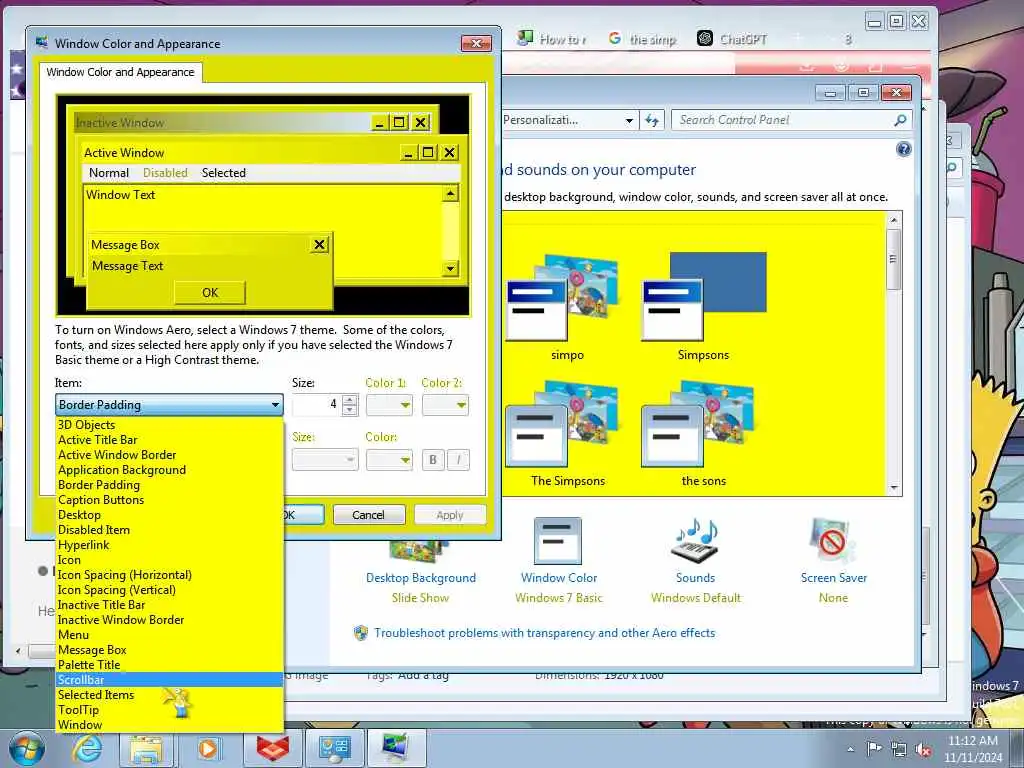
Task: Open Internet Explorer from taskbar
Action: [87, 748]
